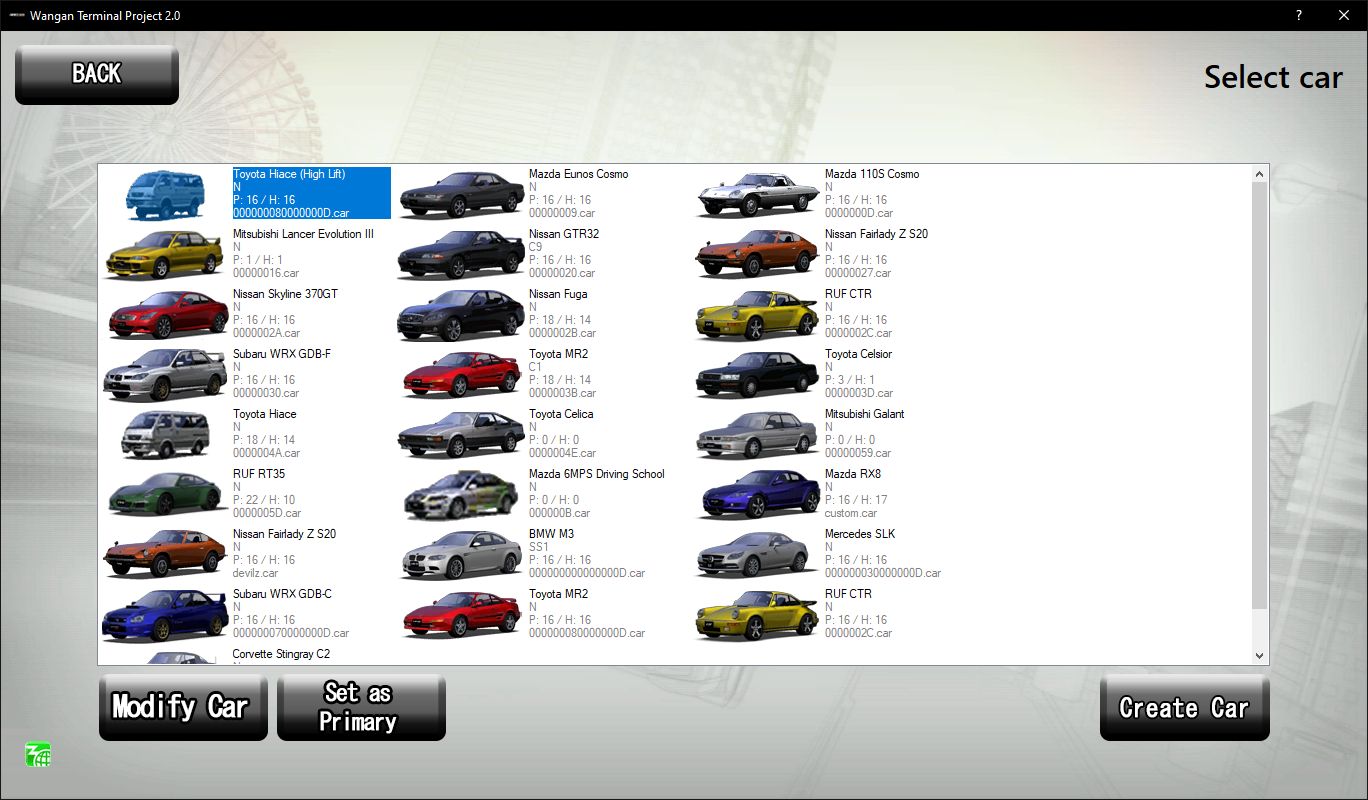The height and width of the screenshot is (800, 1368).
Task: Click the Mazda 6MPS Driving School car image
Action: click(461, 494)
